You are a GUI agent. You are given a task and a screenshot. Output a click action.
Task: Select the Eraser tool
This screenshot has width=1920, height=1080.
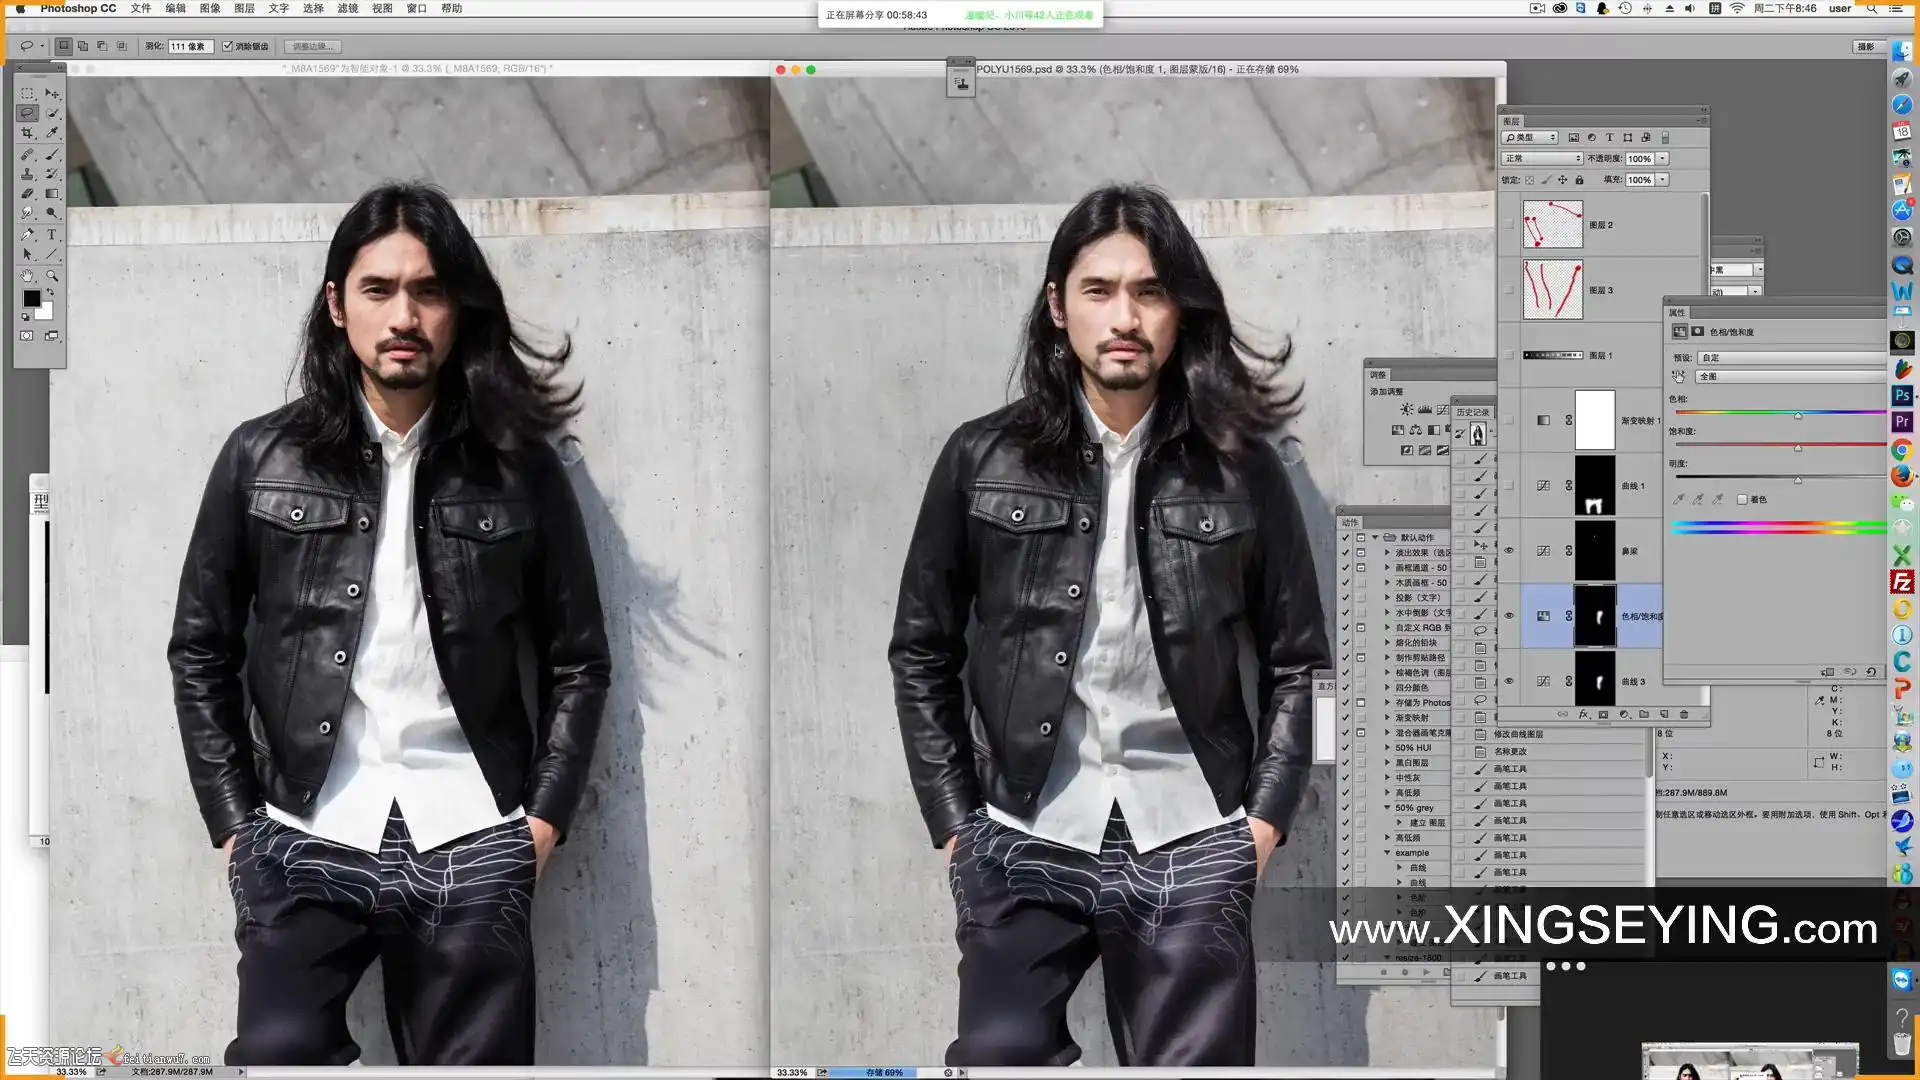point(27,194)
